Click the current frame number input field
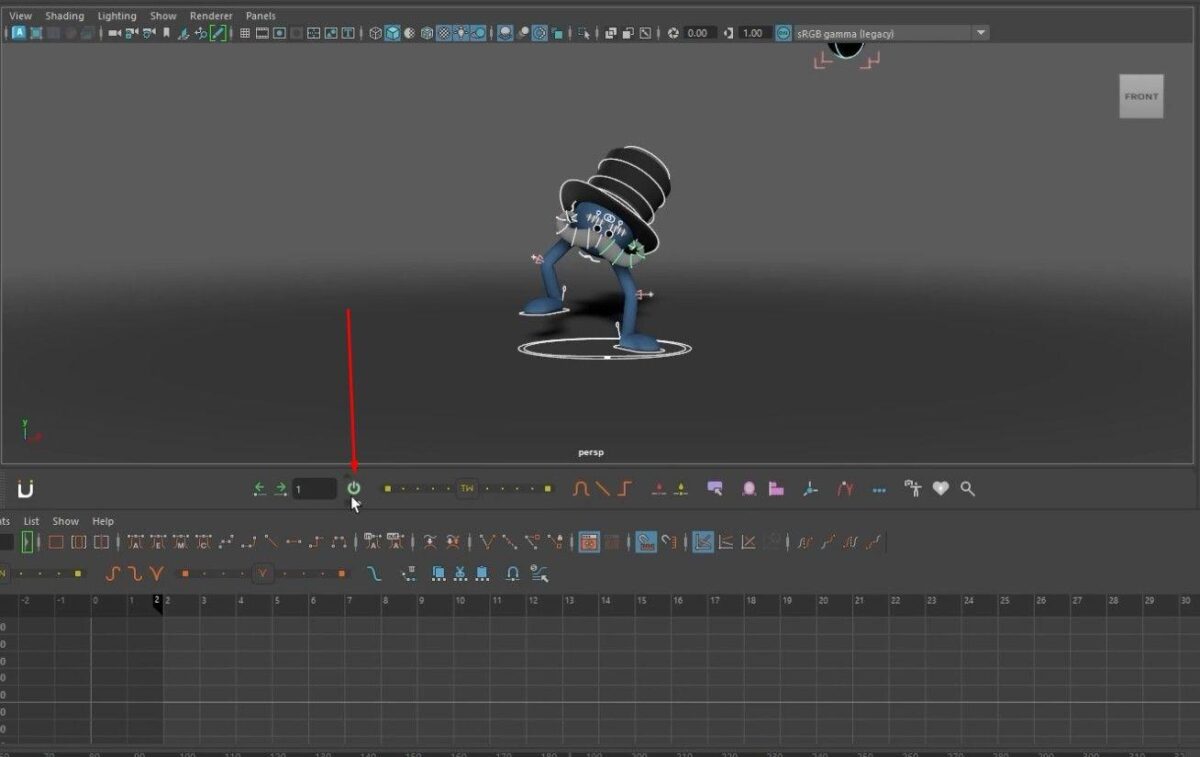This screenshot has height=757, width=1200. pos(315,488)
